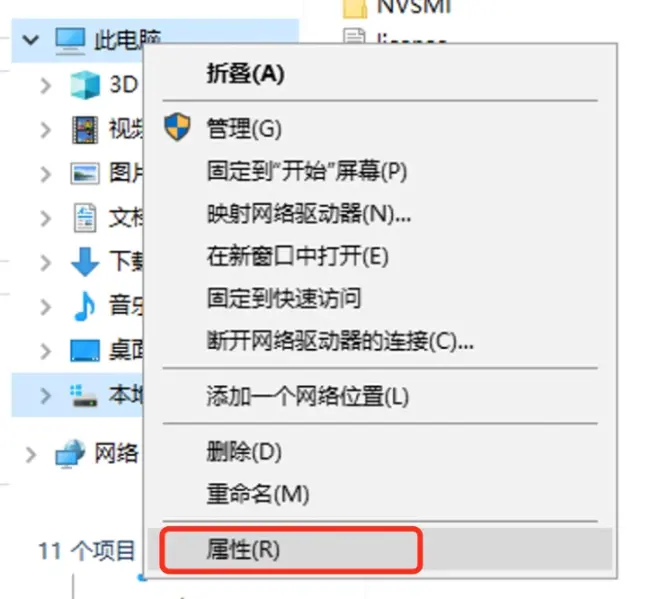Image resolution: width=660 pixels, height=599 pixels.
Task: Open the 3D objects folder icon
Action: [x=85, y=85]
